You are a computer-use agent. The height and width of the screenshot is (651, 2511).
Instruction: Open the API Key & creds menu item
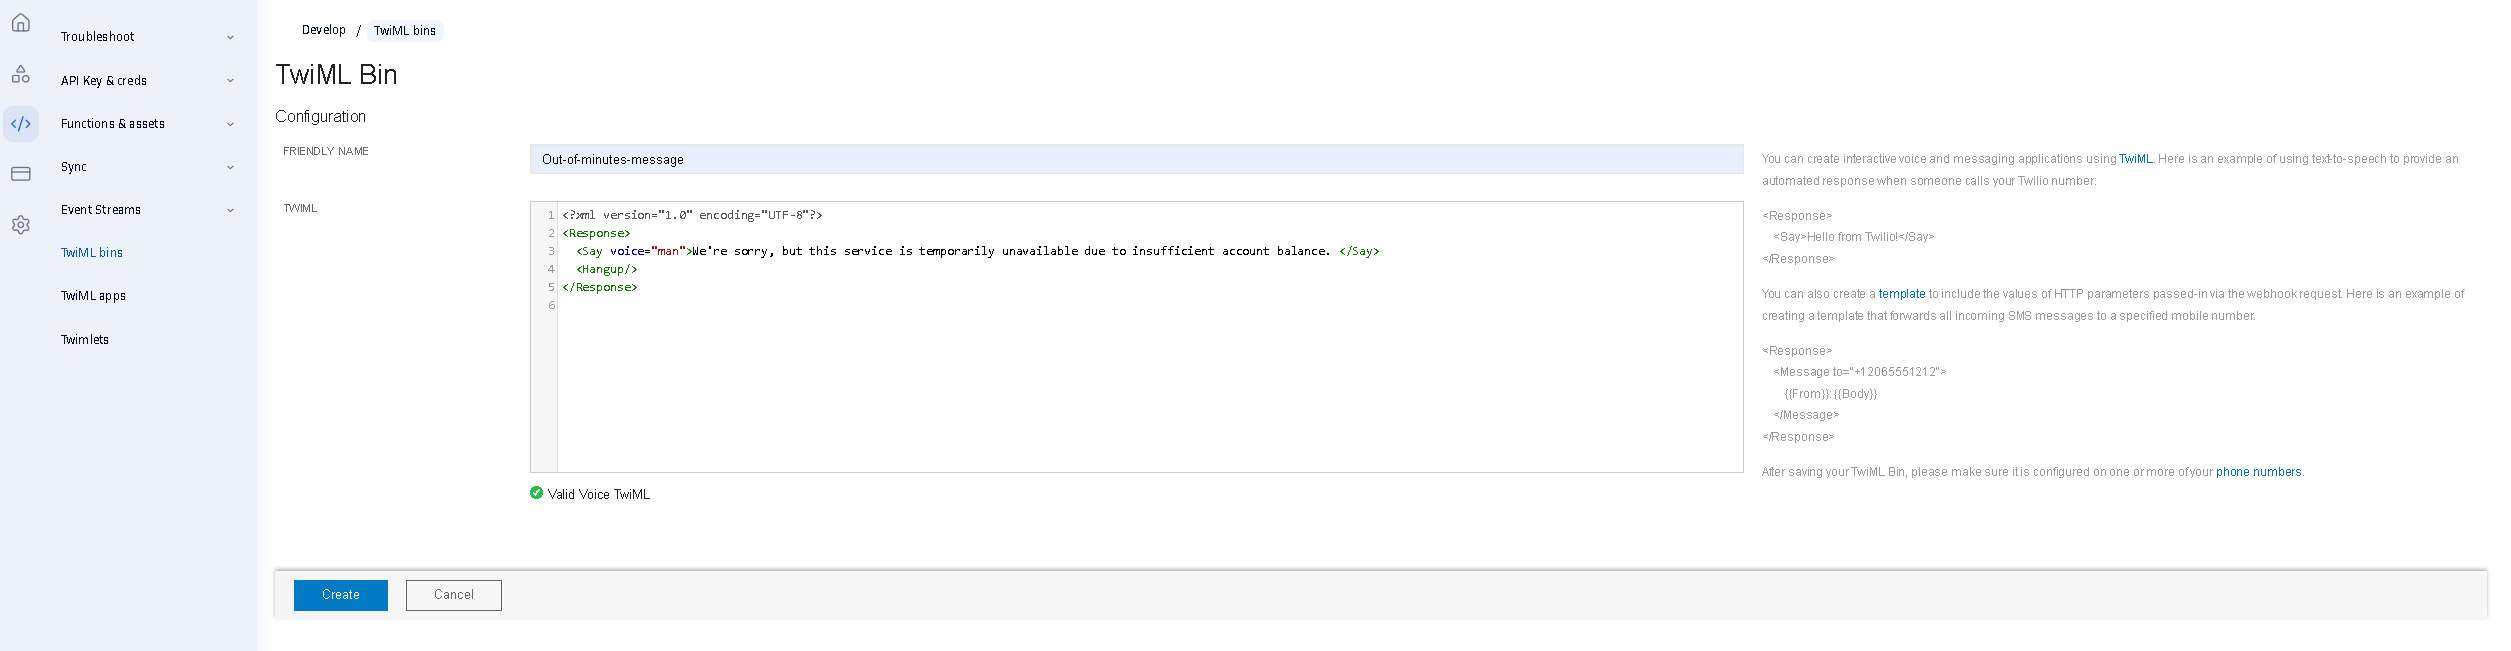[104, 81]
